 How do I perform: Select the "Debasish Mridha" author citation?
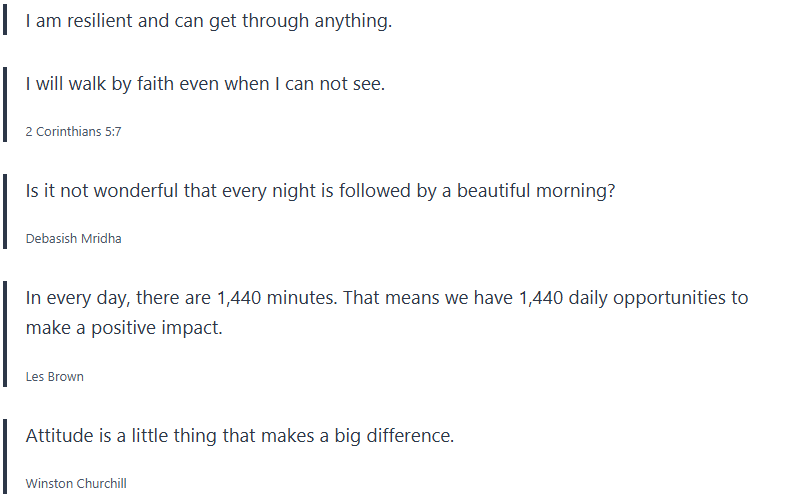coord(73,238)
